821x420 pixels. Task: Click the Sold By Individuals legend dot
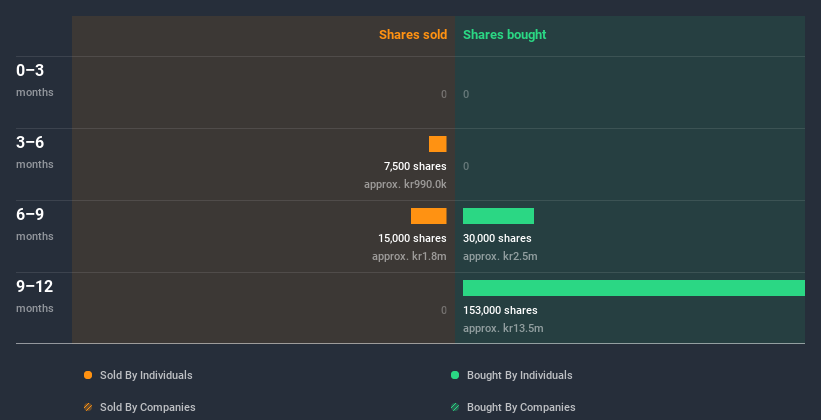88,375
